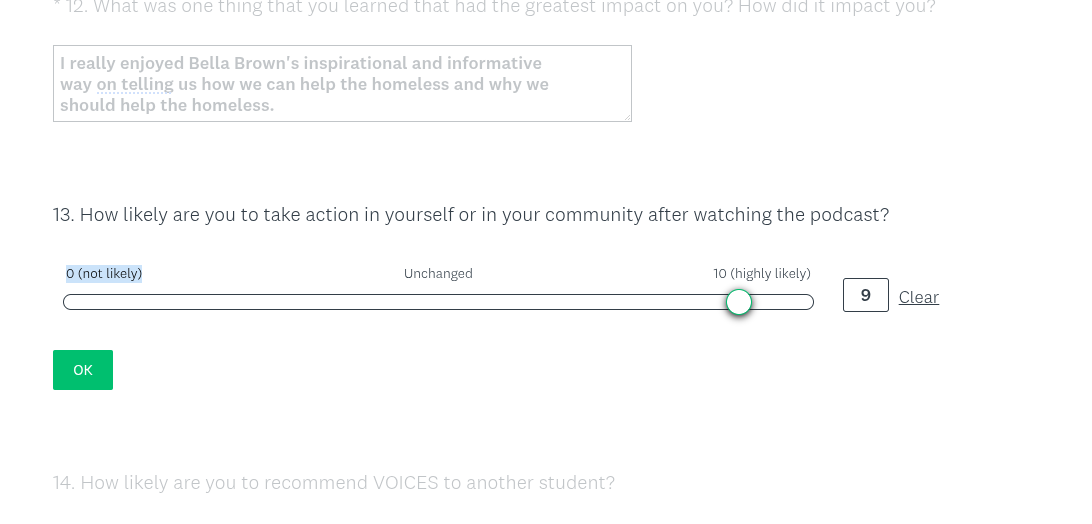Focus the number box showing 9
The height and width of the screenshot is (524, 1092).
point(865,295)
